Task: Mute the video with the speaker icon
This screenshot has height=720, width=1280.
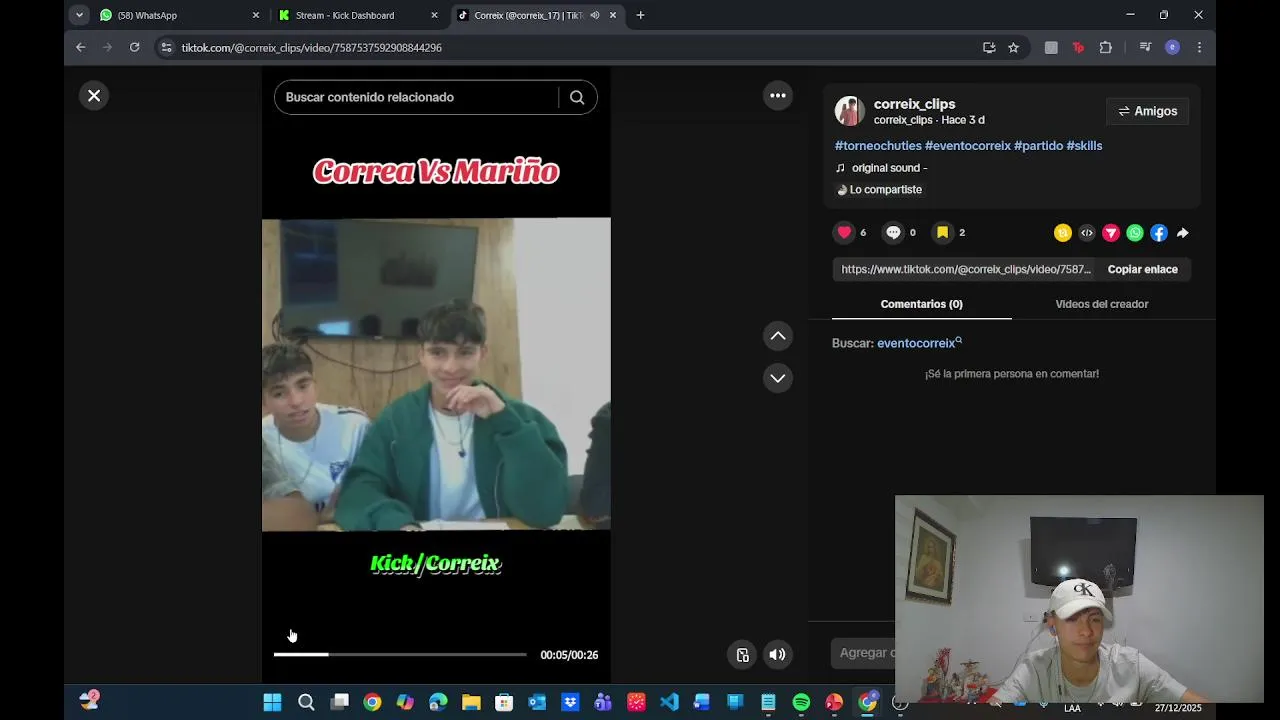Action: 777,655
